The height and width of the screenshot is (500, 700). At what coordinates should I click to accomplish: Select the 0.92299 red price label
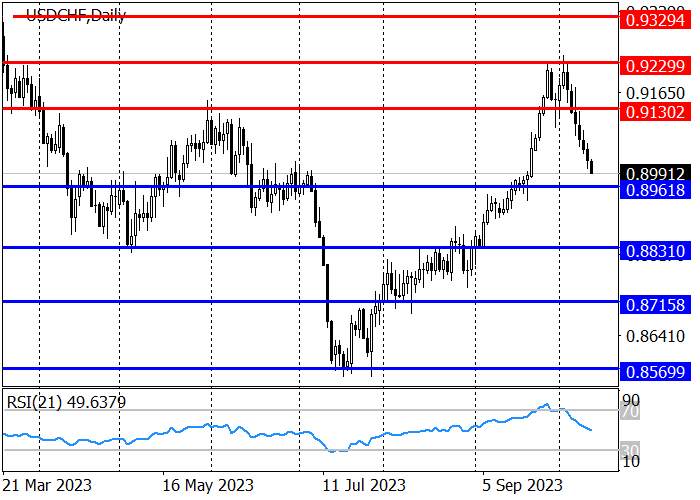tap(655, 66)
